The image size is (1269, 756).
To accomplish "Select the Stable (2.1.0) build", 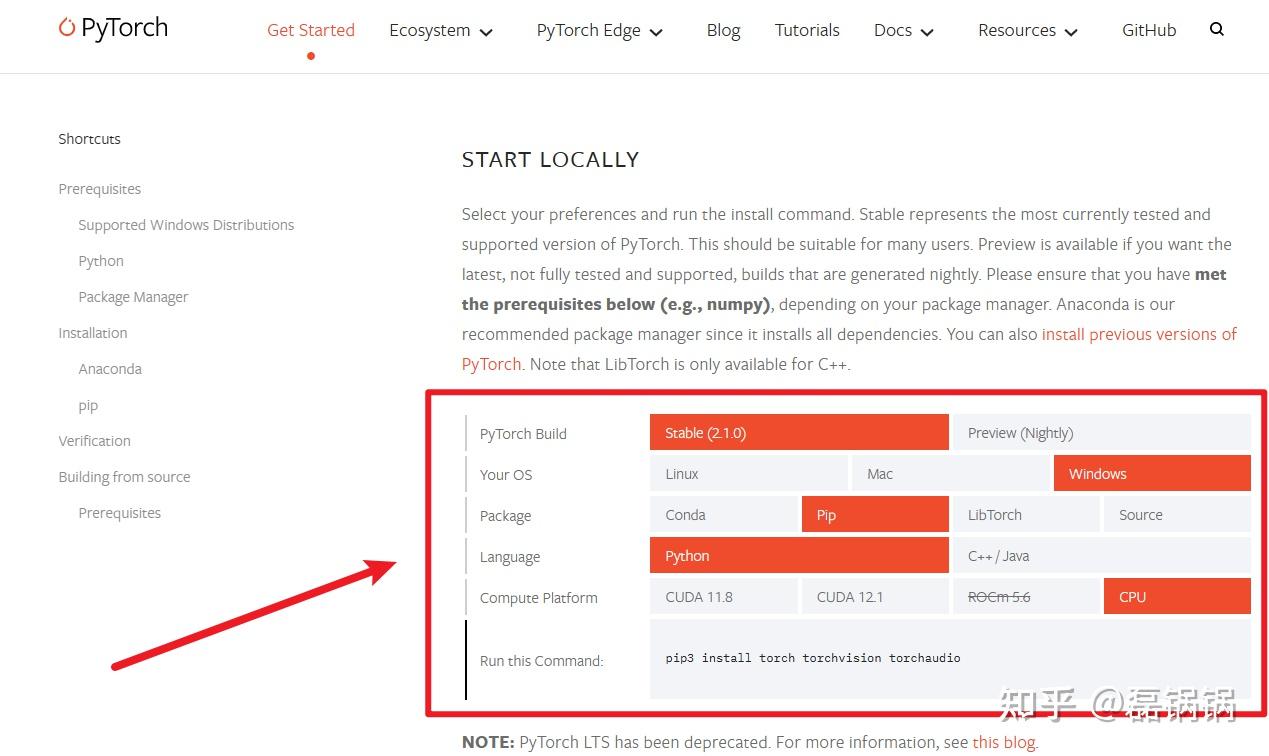I will [799, 432].
